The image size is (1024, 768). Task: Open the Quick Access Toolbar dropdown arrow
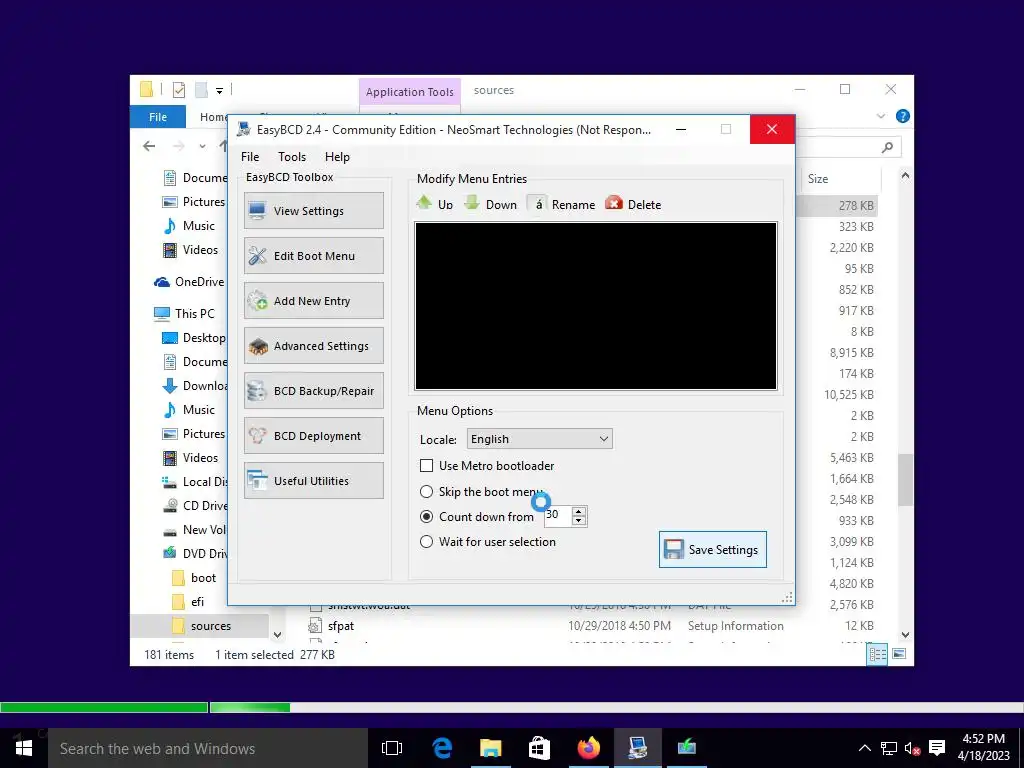point(219,90)
